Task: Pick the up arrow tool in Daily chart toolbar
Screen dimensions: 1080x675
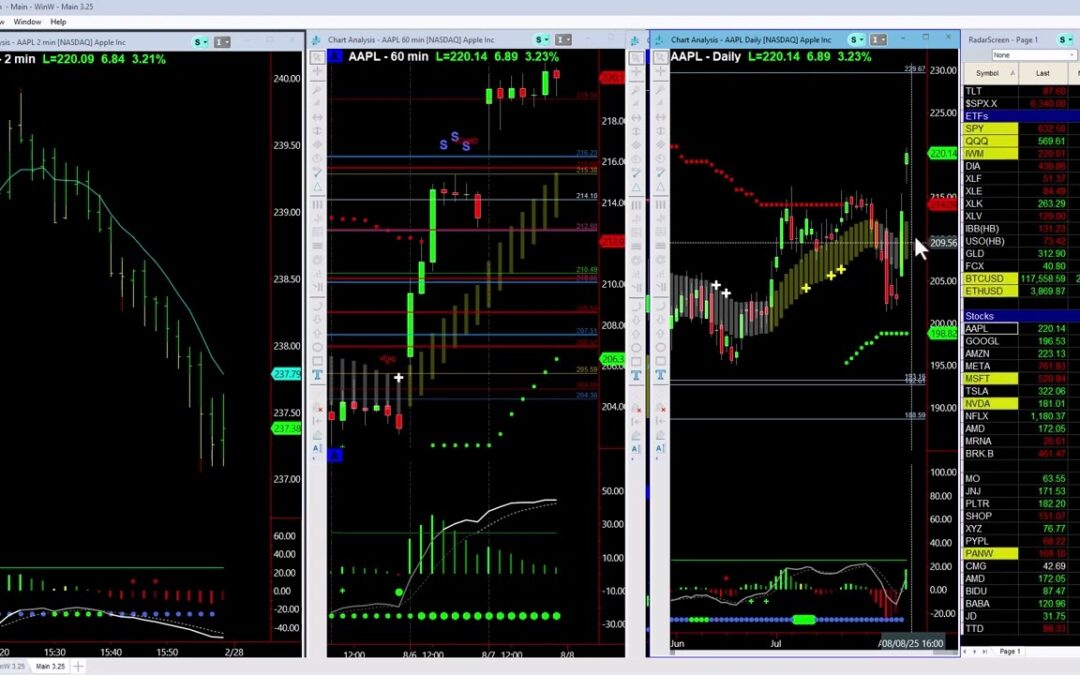Action: [660, 333]
